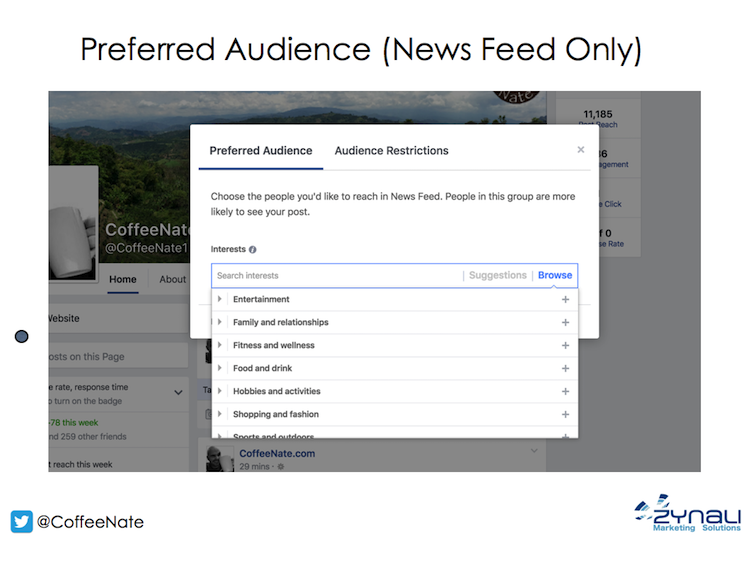Expand the Shopping and fashion category
Screen dimensions: 750x563
[x=220, y=414]
